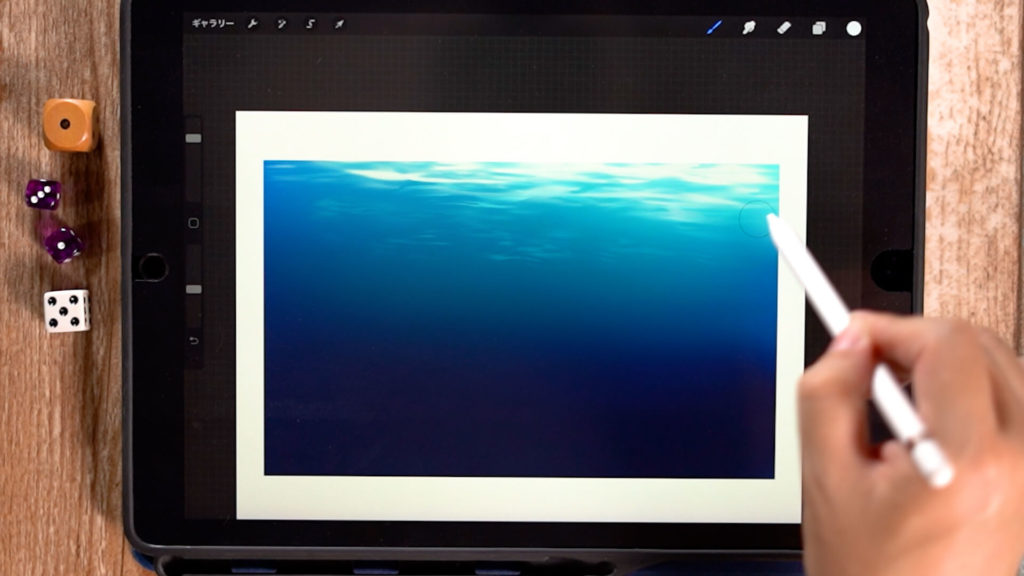Activate the Transform arrow tool
Screen dimensions: 1024x576
pos(339,24)
